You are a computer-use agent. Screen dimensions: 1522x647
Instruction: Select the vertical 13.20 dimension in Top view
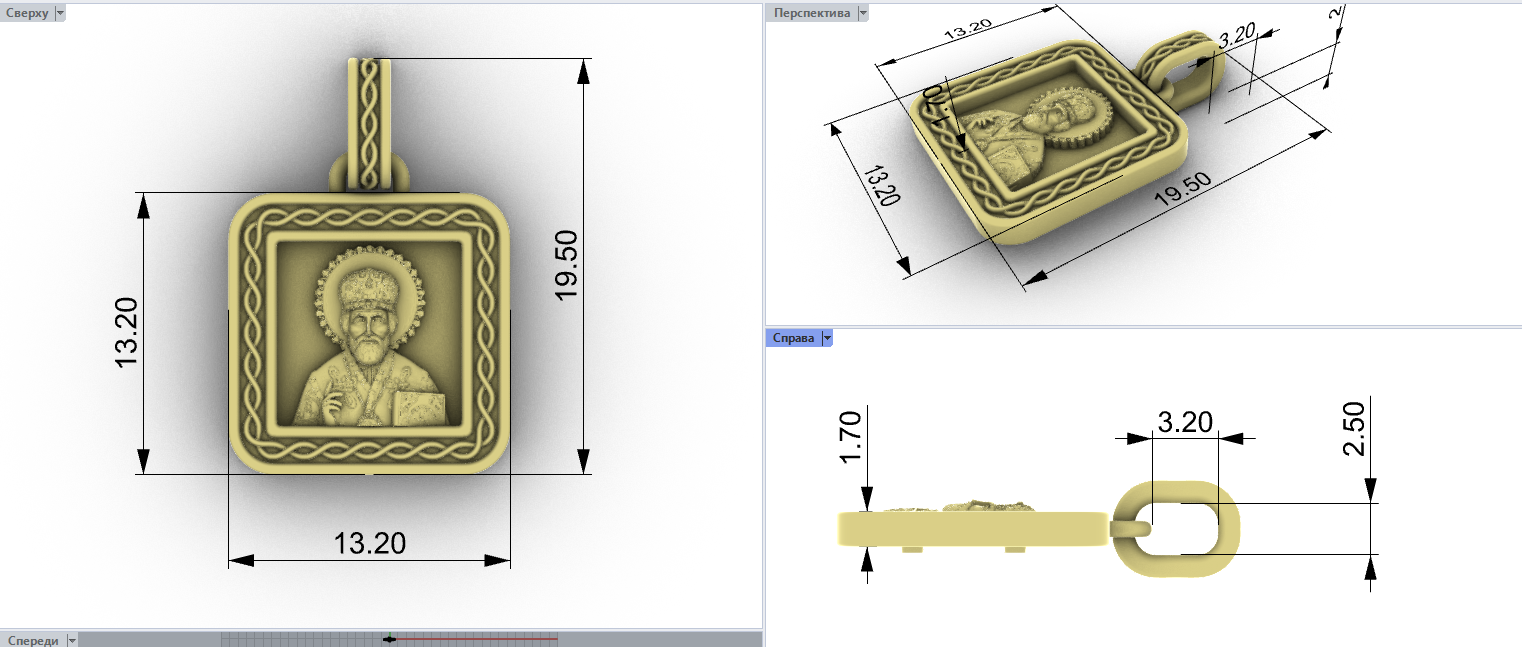(128, 332)
